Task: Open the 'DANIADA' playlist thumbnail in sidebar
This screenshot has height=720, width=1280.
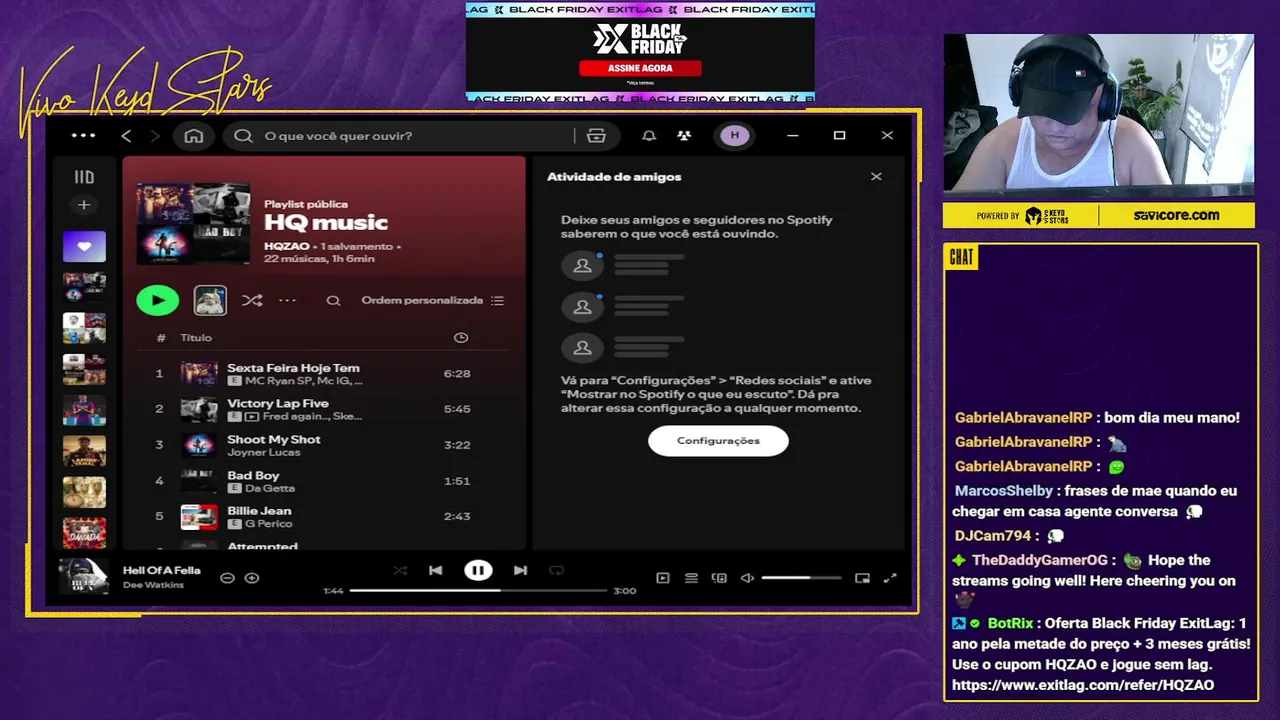Action: click(84, 533)
